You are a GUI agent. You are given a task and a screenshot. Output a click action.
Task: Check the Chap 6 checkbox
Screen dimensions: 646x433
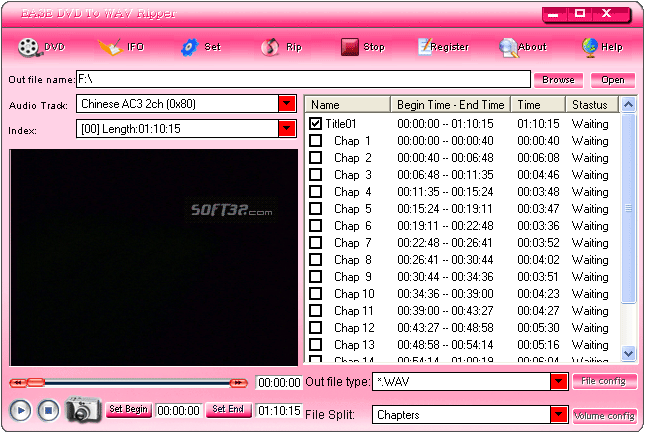[316, 225]
